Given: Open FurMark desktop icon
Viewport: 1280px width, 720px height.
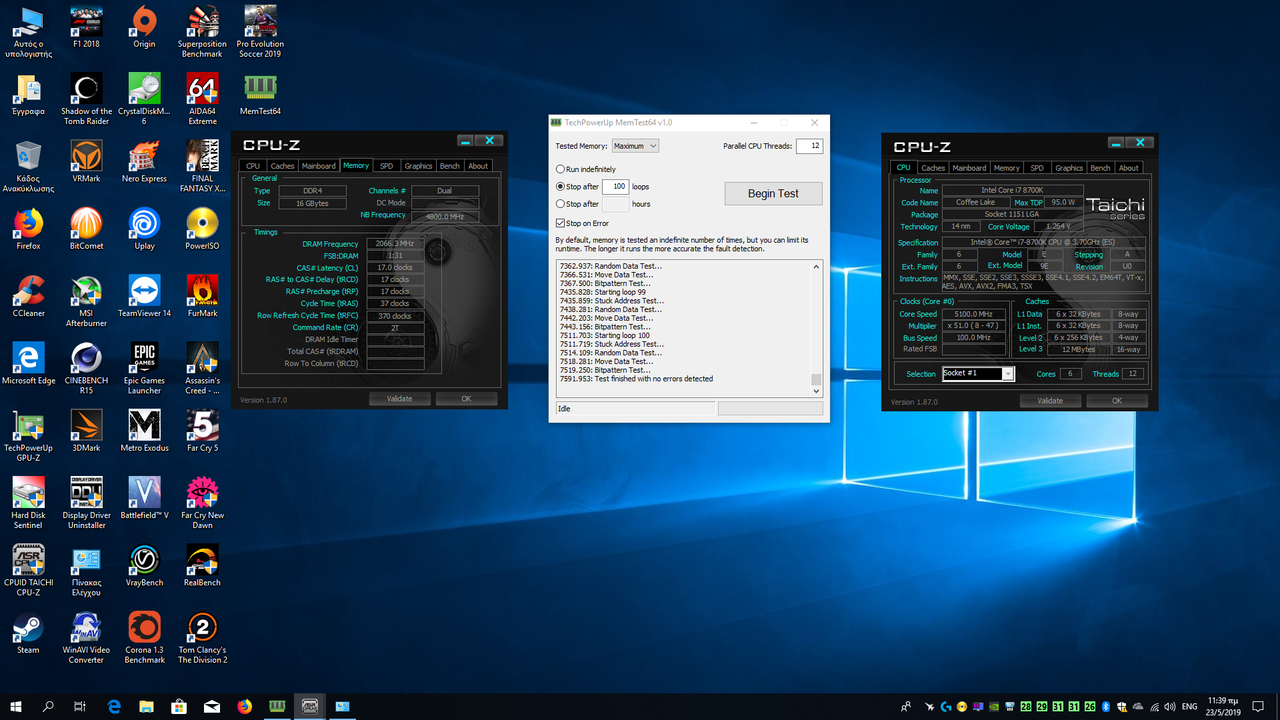Looking at the screenshot, I should coord(202,295).
